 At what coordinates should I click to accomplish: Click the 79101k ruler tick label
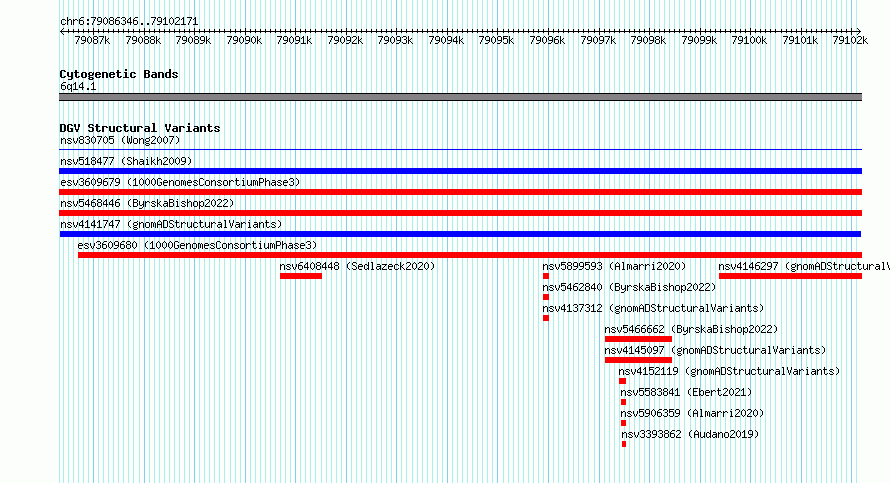tap(800, 40)
